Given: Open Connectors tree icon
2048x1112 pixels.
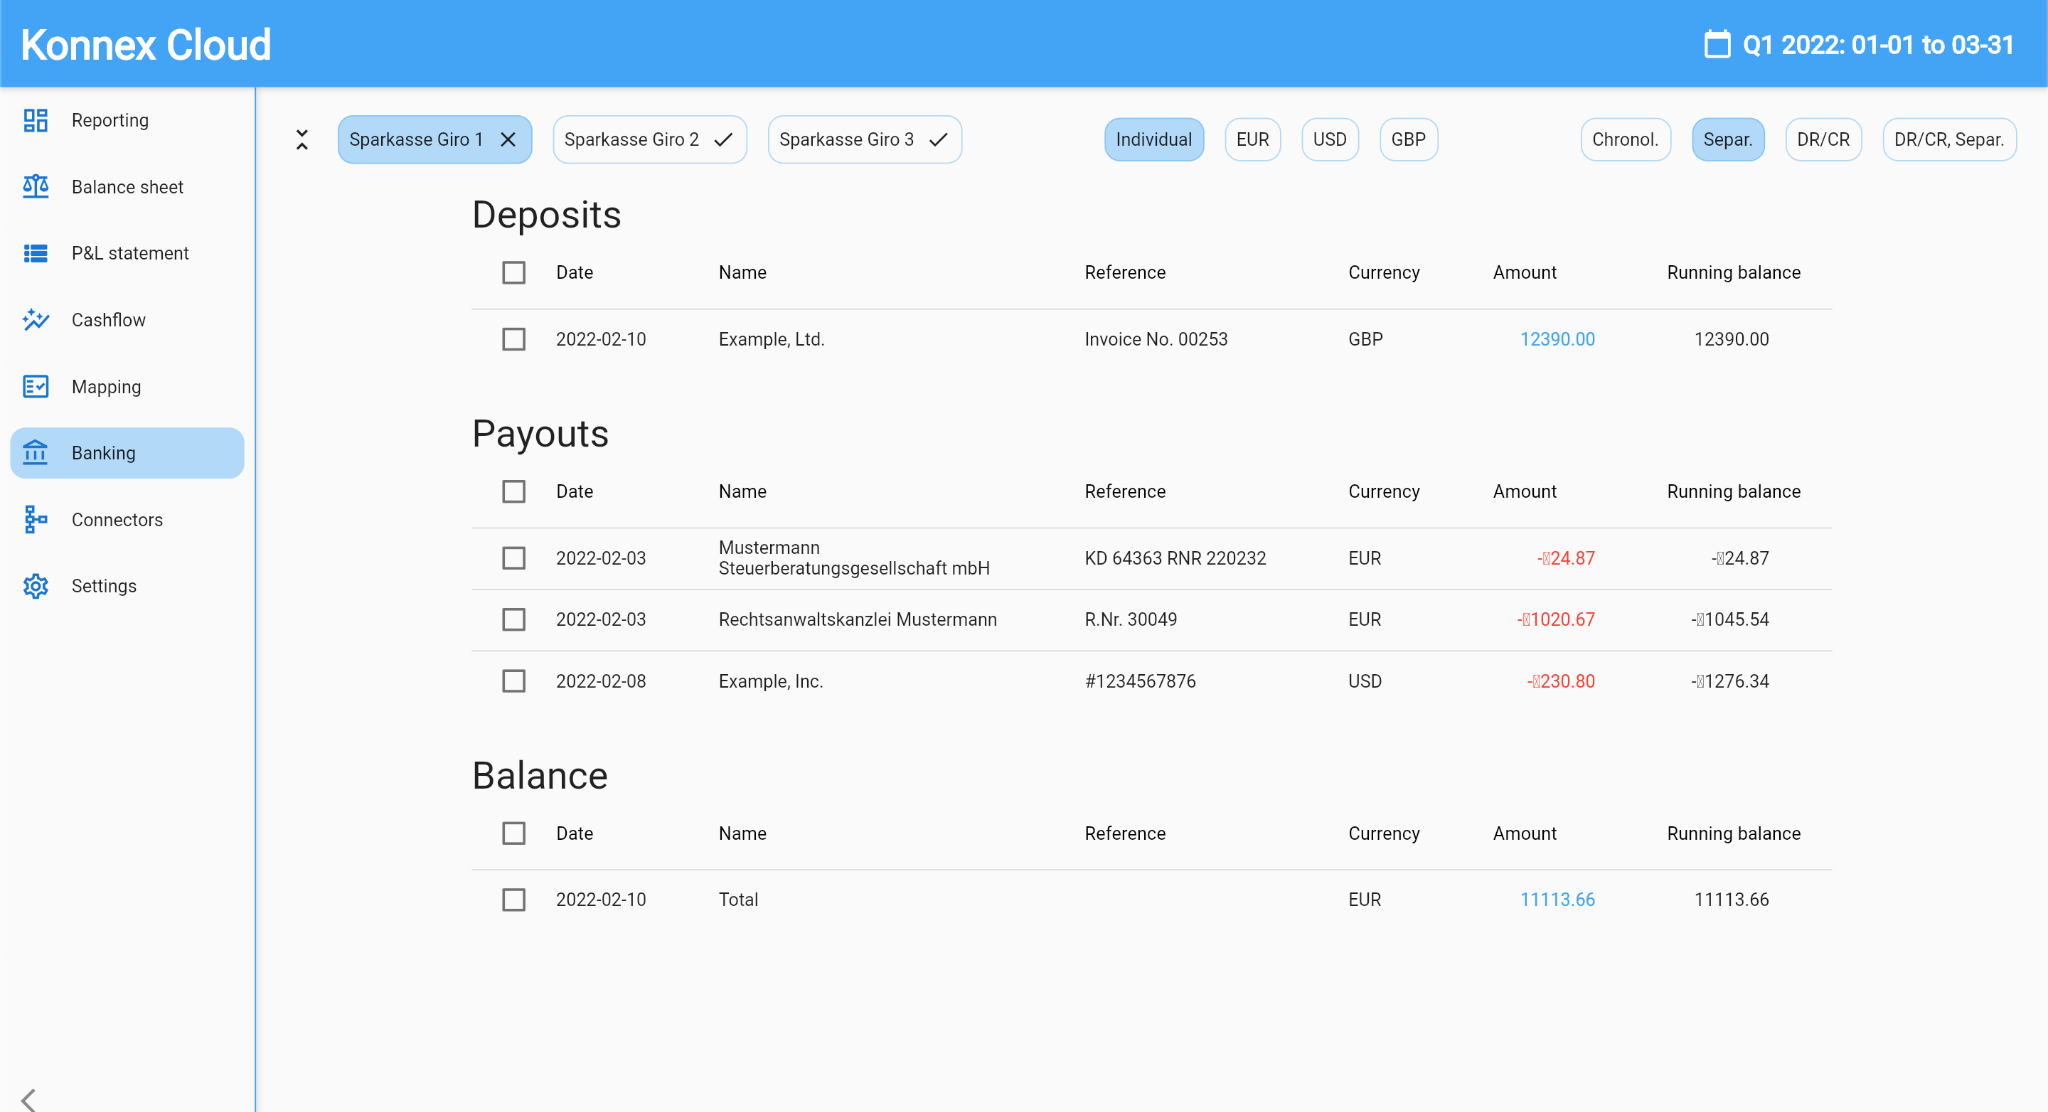Looking at the screenshot, I should 36,520.
